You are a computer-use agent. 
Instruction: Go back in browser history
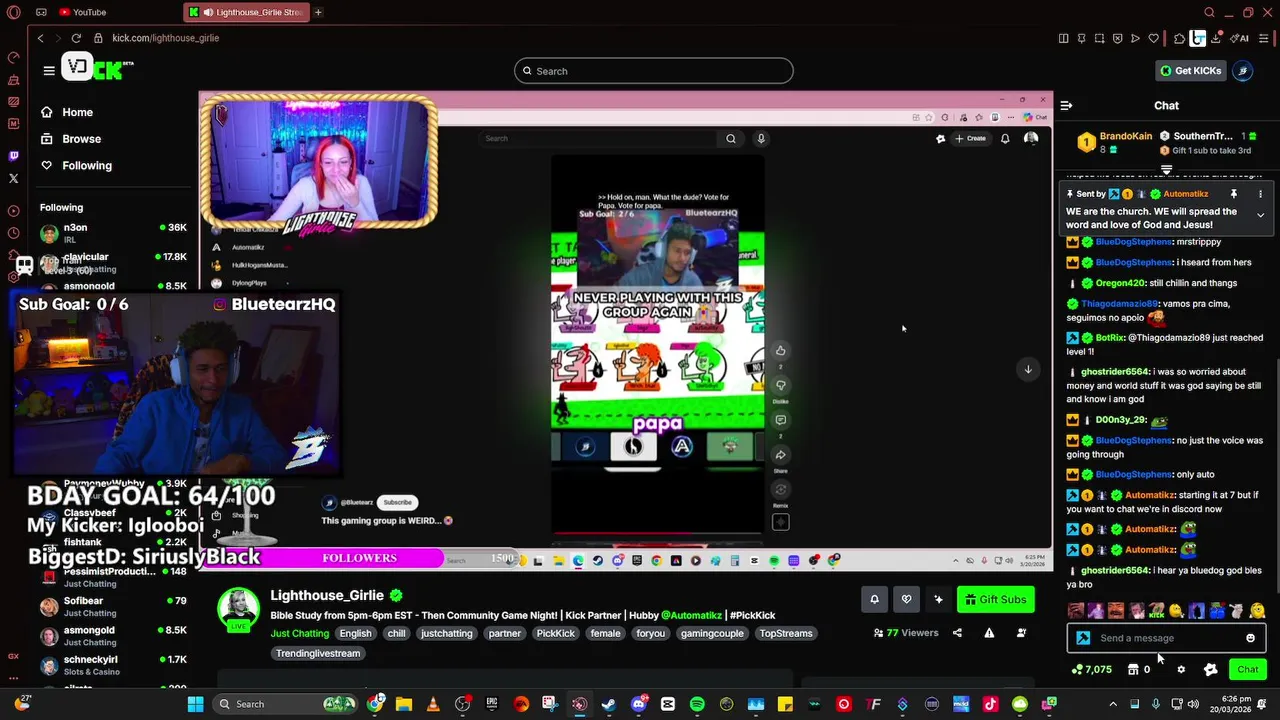(x=40, y=38)
